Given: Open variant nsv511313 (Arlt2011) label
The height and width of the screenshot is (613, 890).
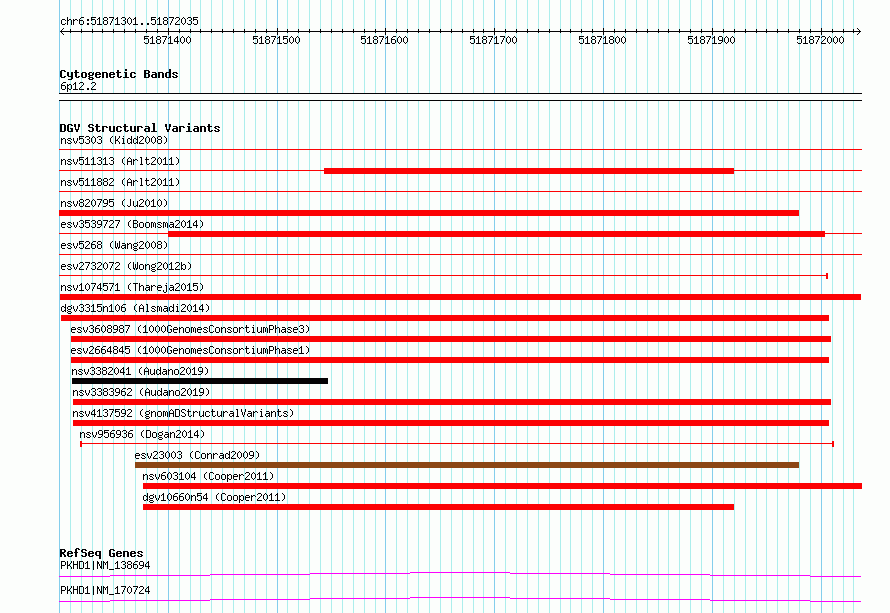Looking at the screenshot, I should click(120, 161).
